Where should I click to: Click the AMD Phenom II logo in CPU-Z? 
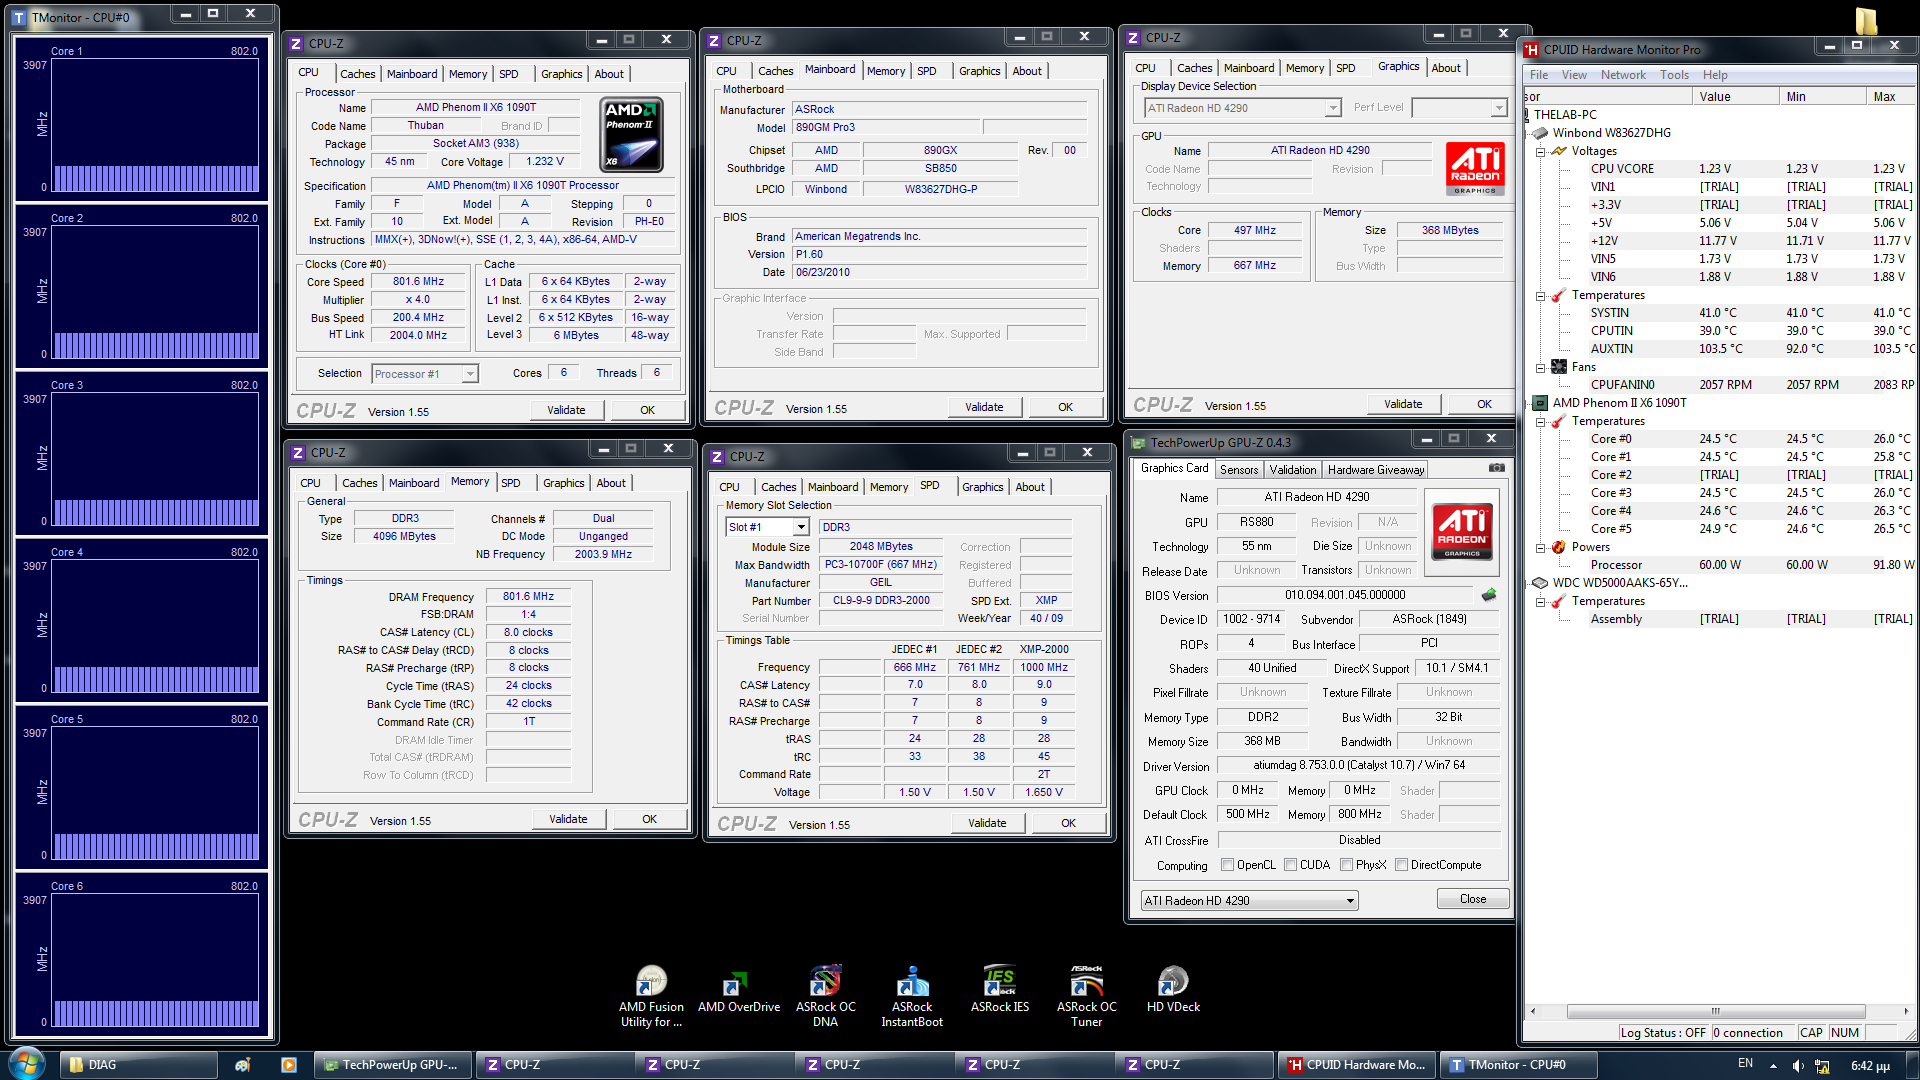pyautogui.click(x=631, y=135)
